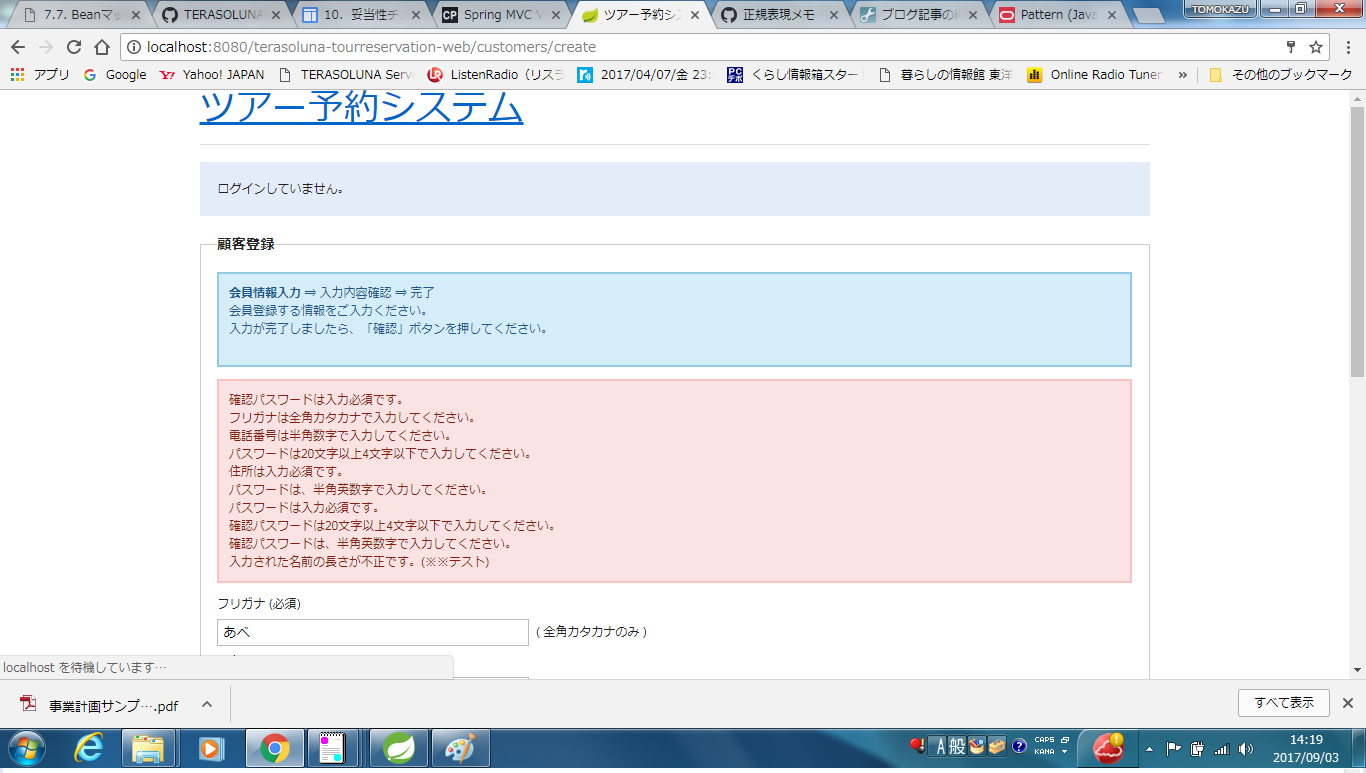Viewport: 1366px width, 773px height.
Task: Switch to the Spring MVC tab
Action: point(499,15)
